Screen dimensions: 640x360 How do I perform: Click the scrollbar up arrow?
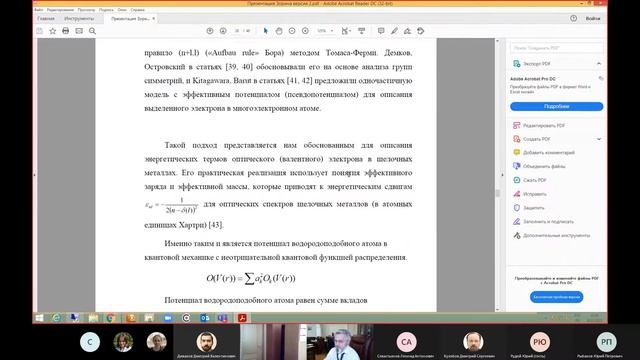pyautogui.click(x=498, y=41)
